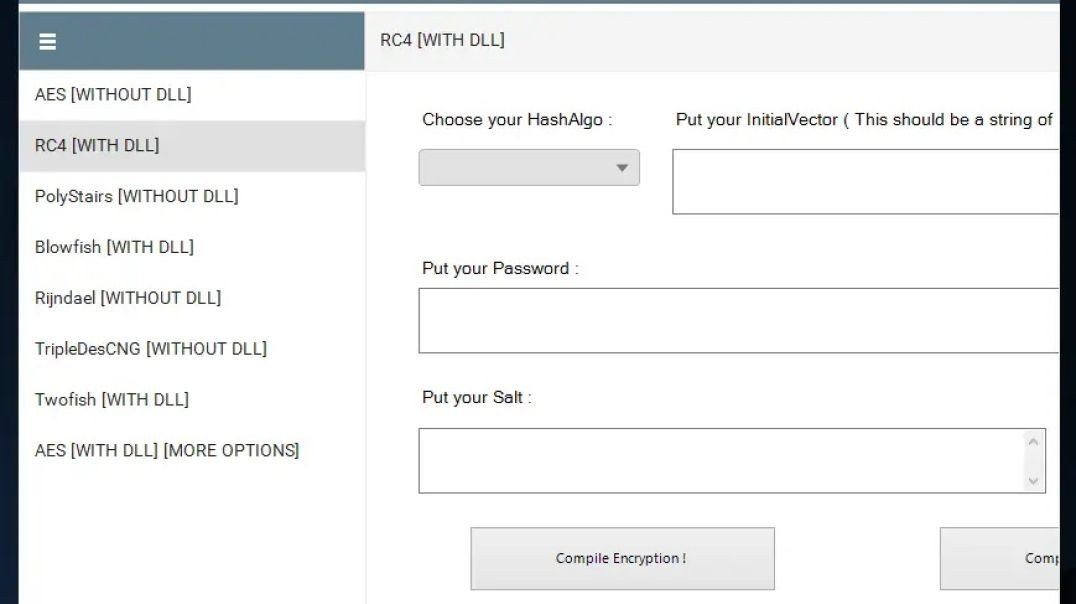Click the HashAlgo dropdown arrow
The width and height of the screenshot is (1076, 604).
[622, 168]
